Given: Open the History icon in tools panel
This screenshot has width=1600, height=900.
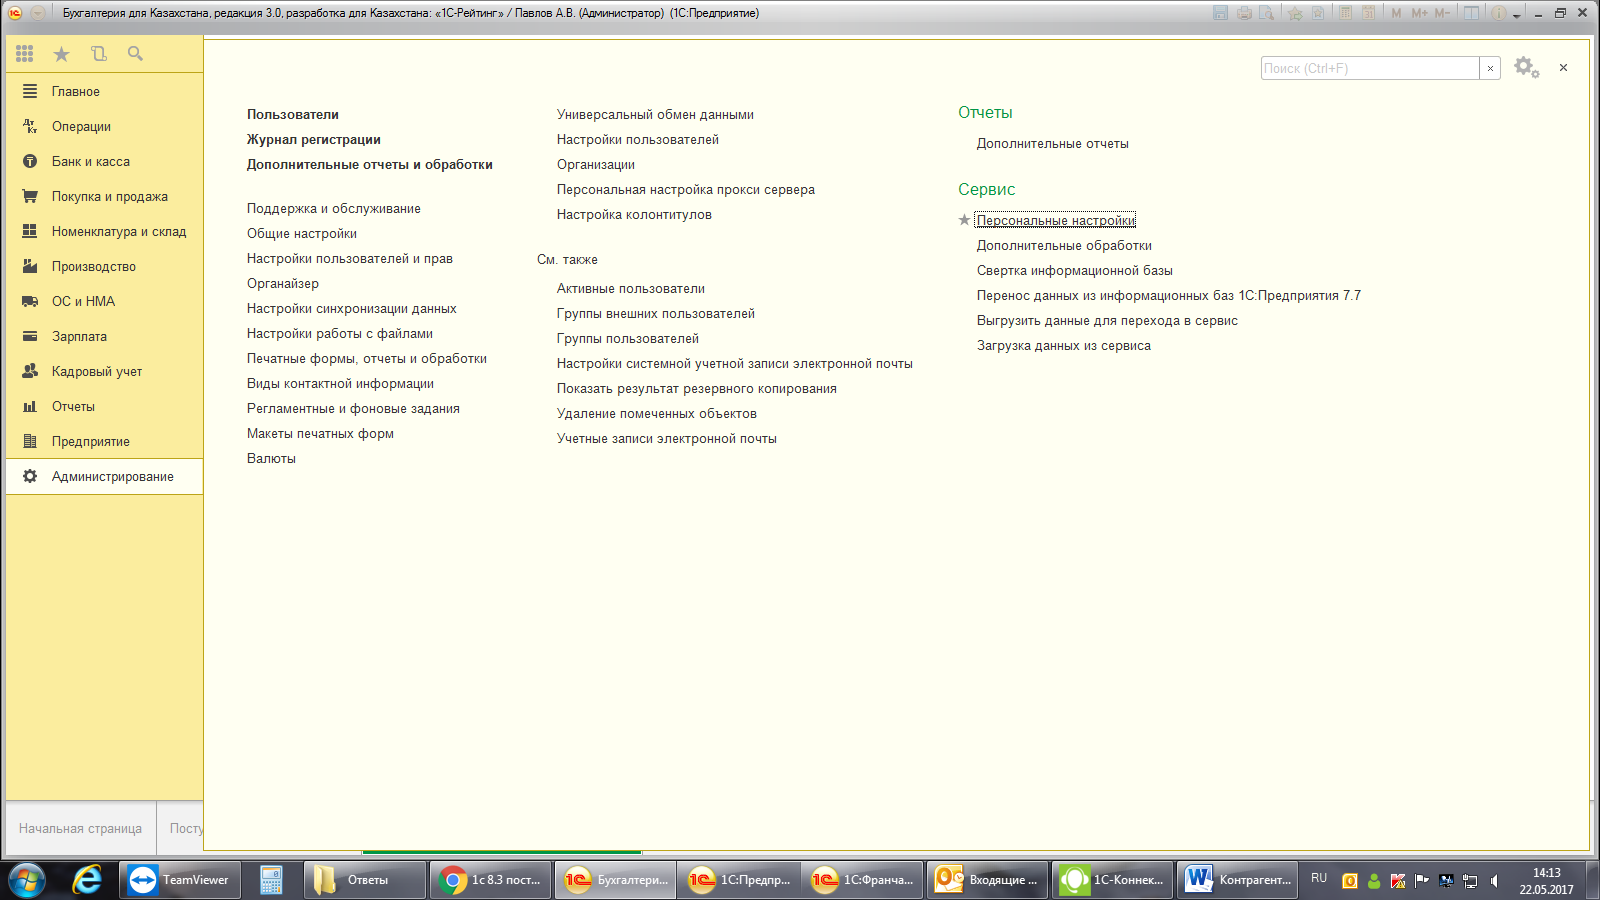Looking at the screenshot, I should [98, 54].
